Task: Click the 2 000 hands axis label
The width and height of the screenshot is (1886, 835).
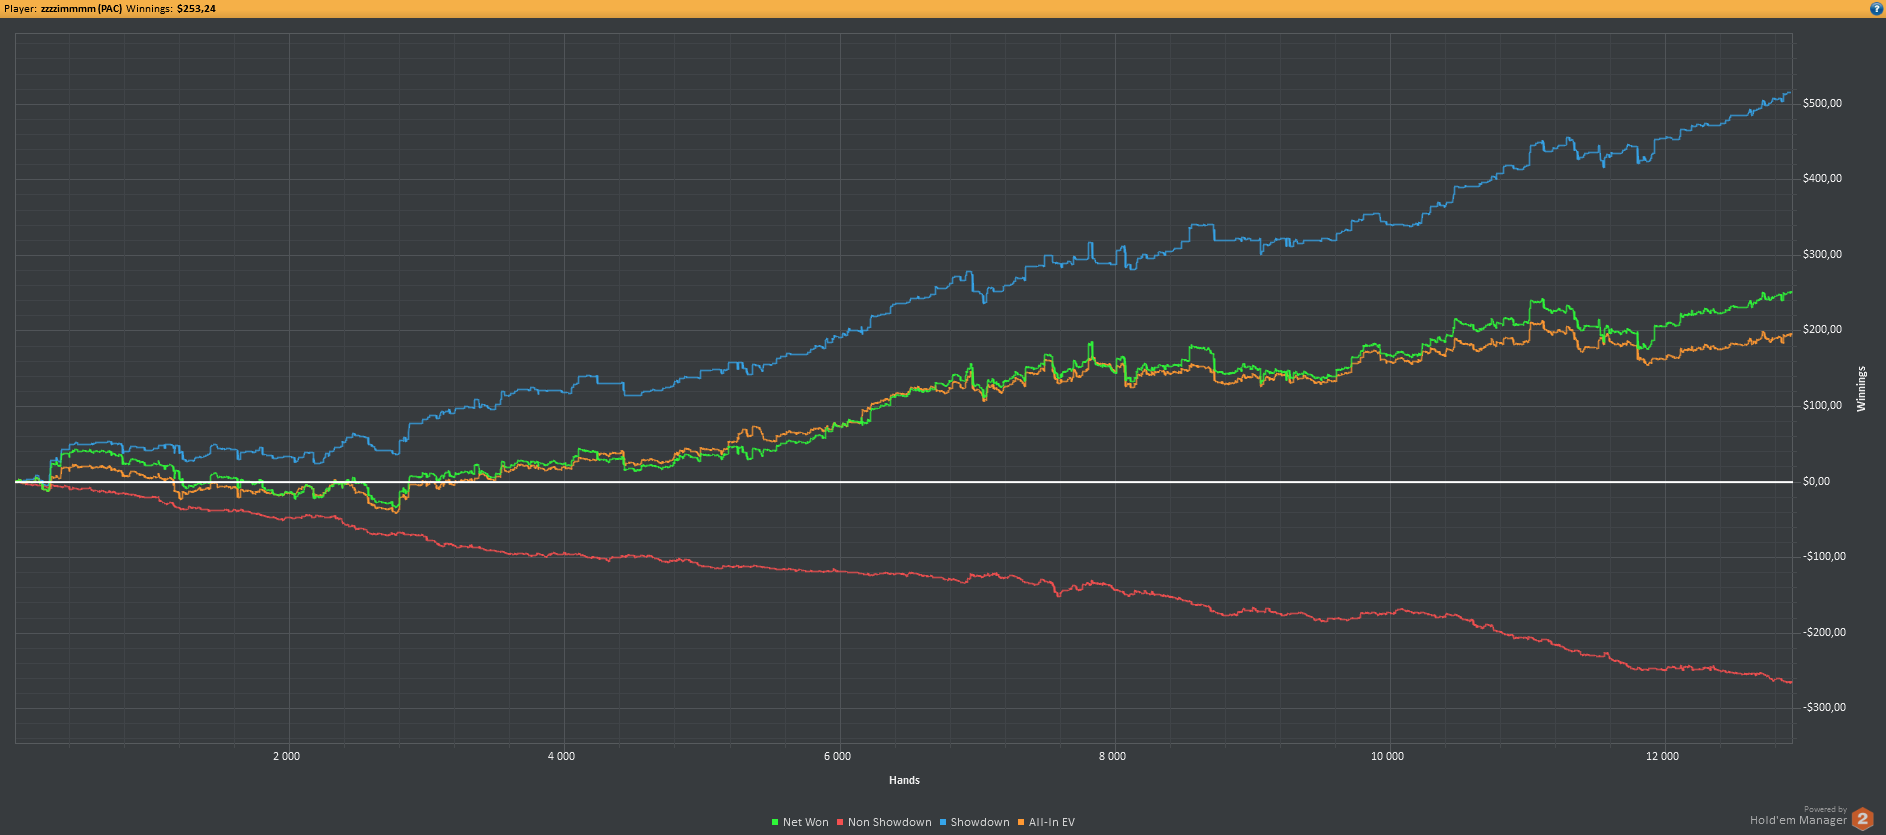Action: pyautogui.click(x=286, y=756)
